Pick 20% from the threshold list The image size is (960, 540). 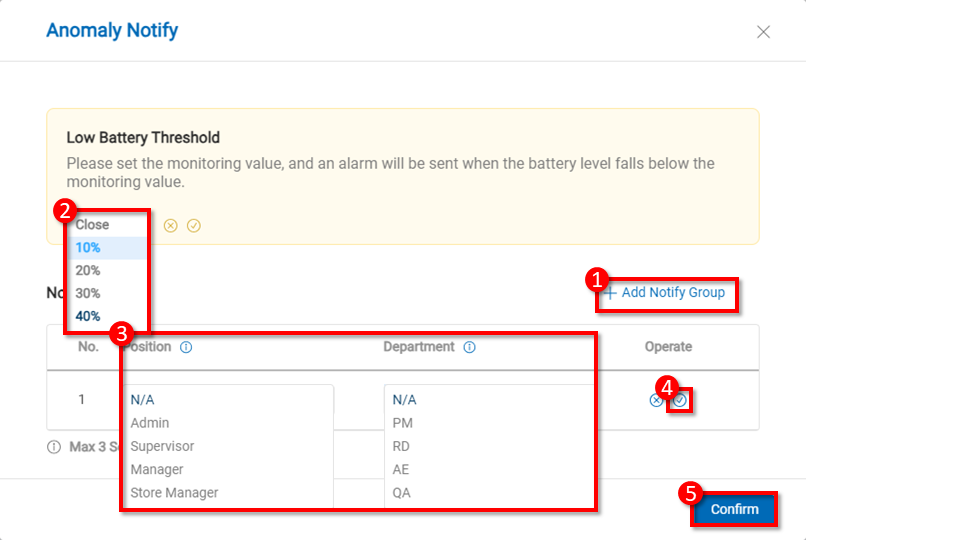point(88,271)
